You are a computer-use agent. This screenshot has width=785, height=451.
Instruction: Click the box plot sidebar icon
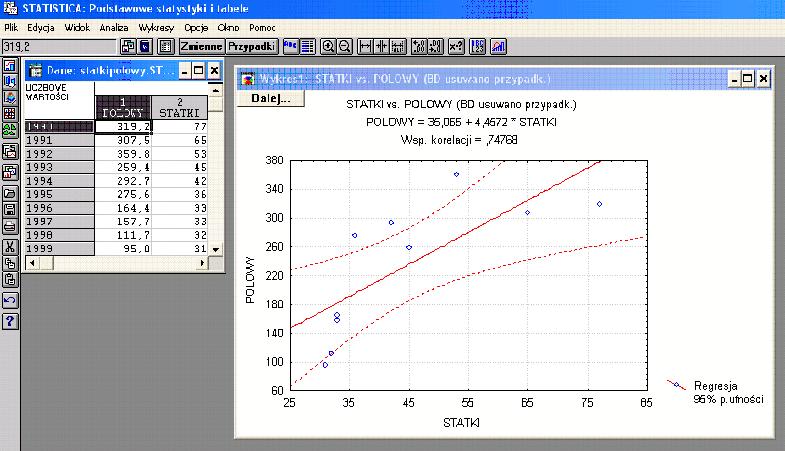[x=10, y=82]
